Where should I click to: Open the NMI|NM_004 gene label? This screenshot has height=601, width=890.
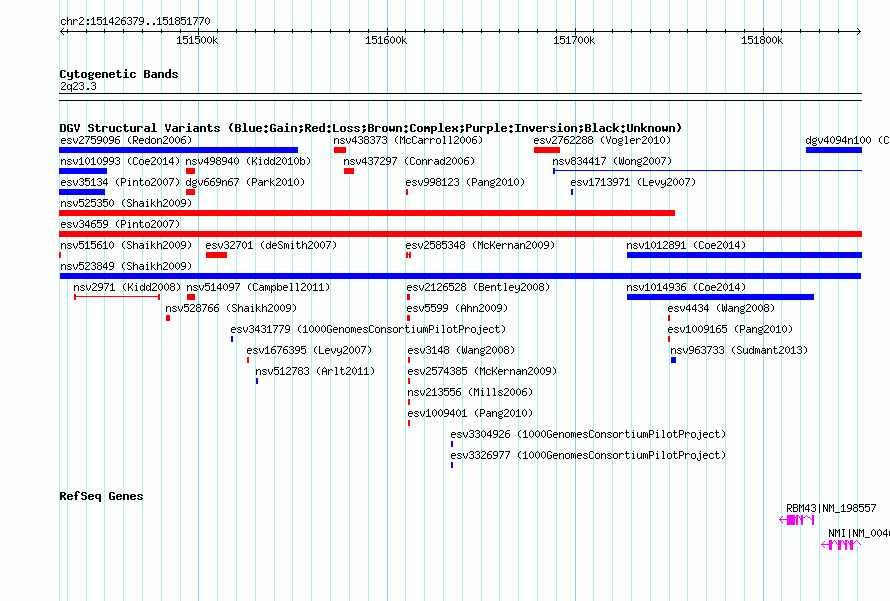click(x=858, y=533)
